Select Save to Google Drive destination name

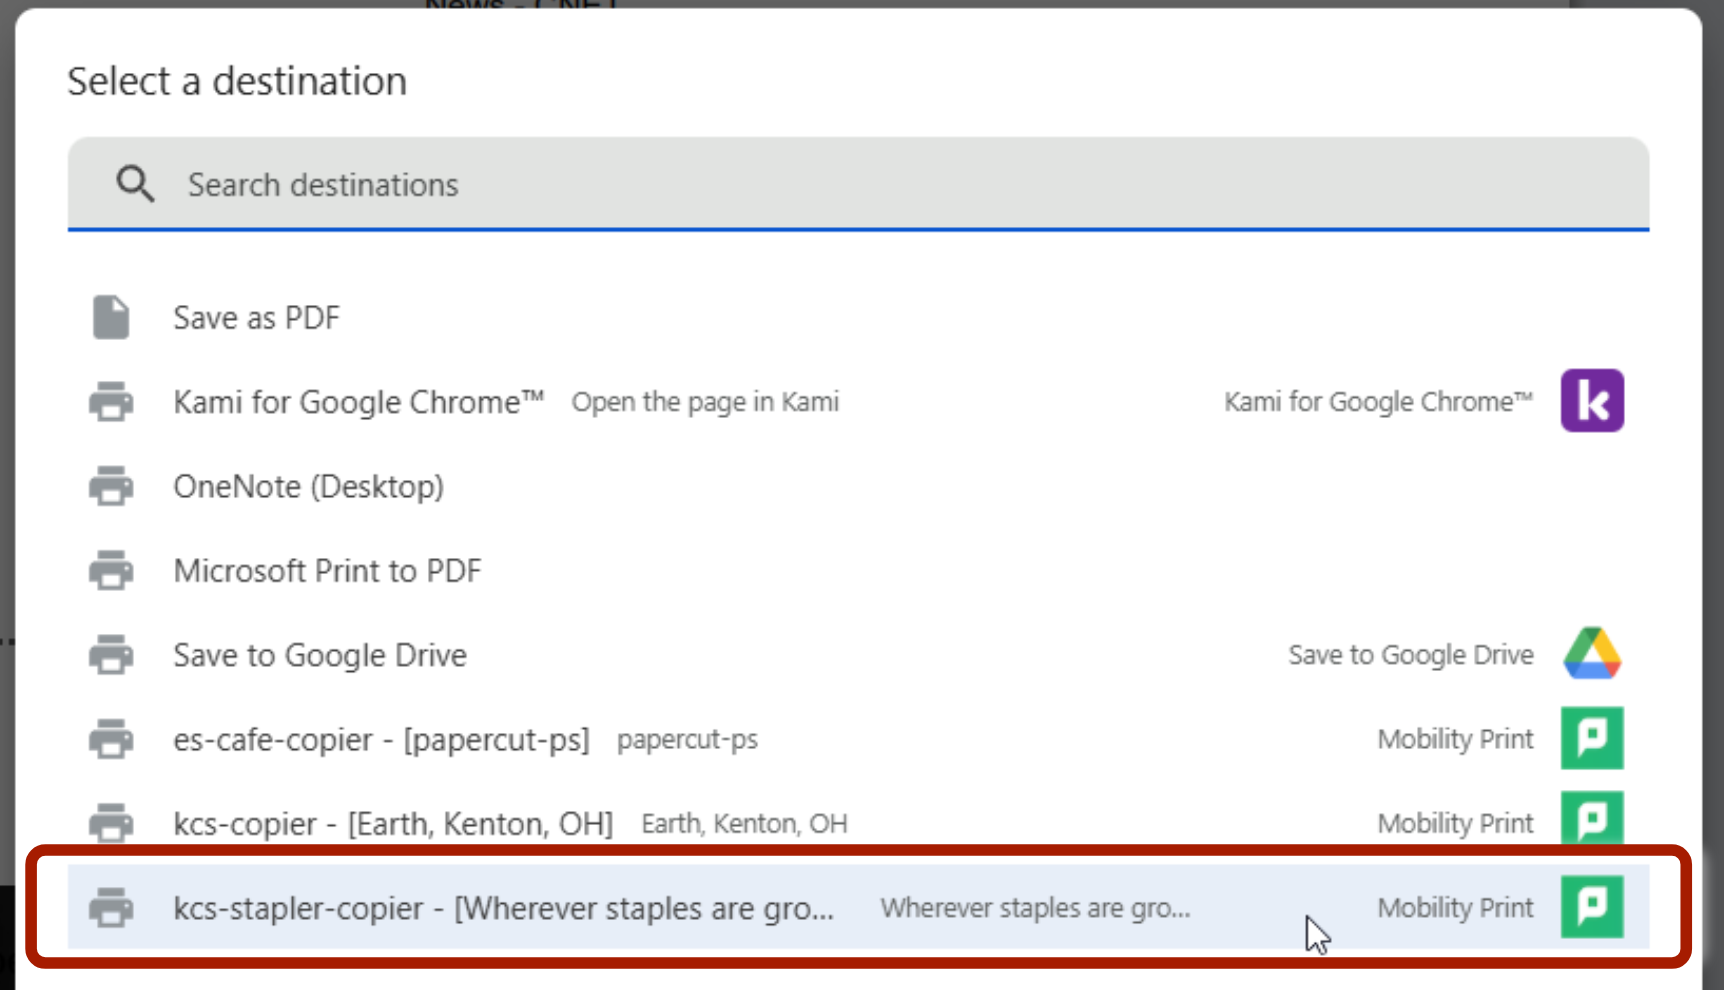tap(320, 655)
